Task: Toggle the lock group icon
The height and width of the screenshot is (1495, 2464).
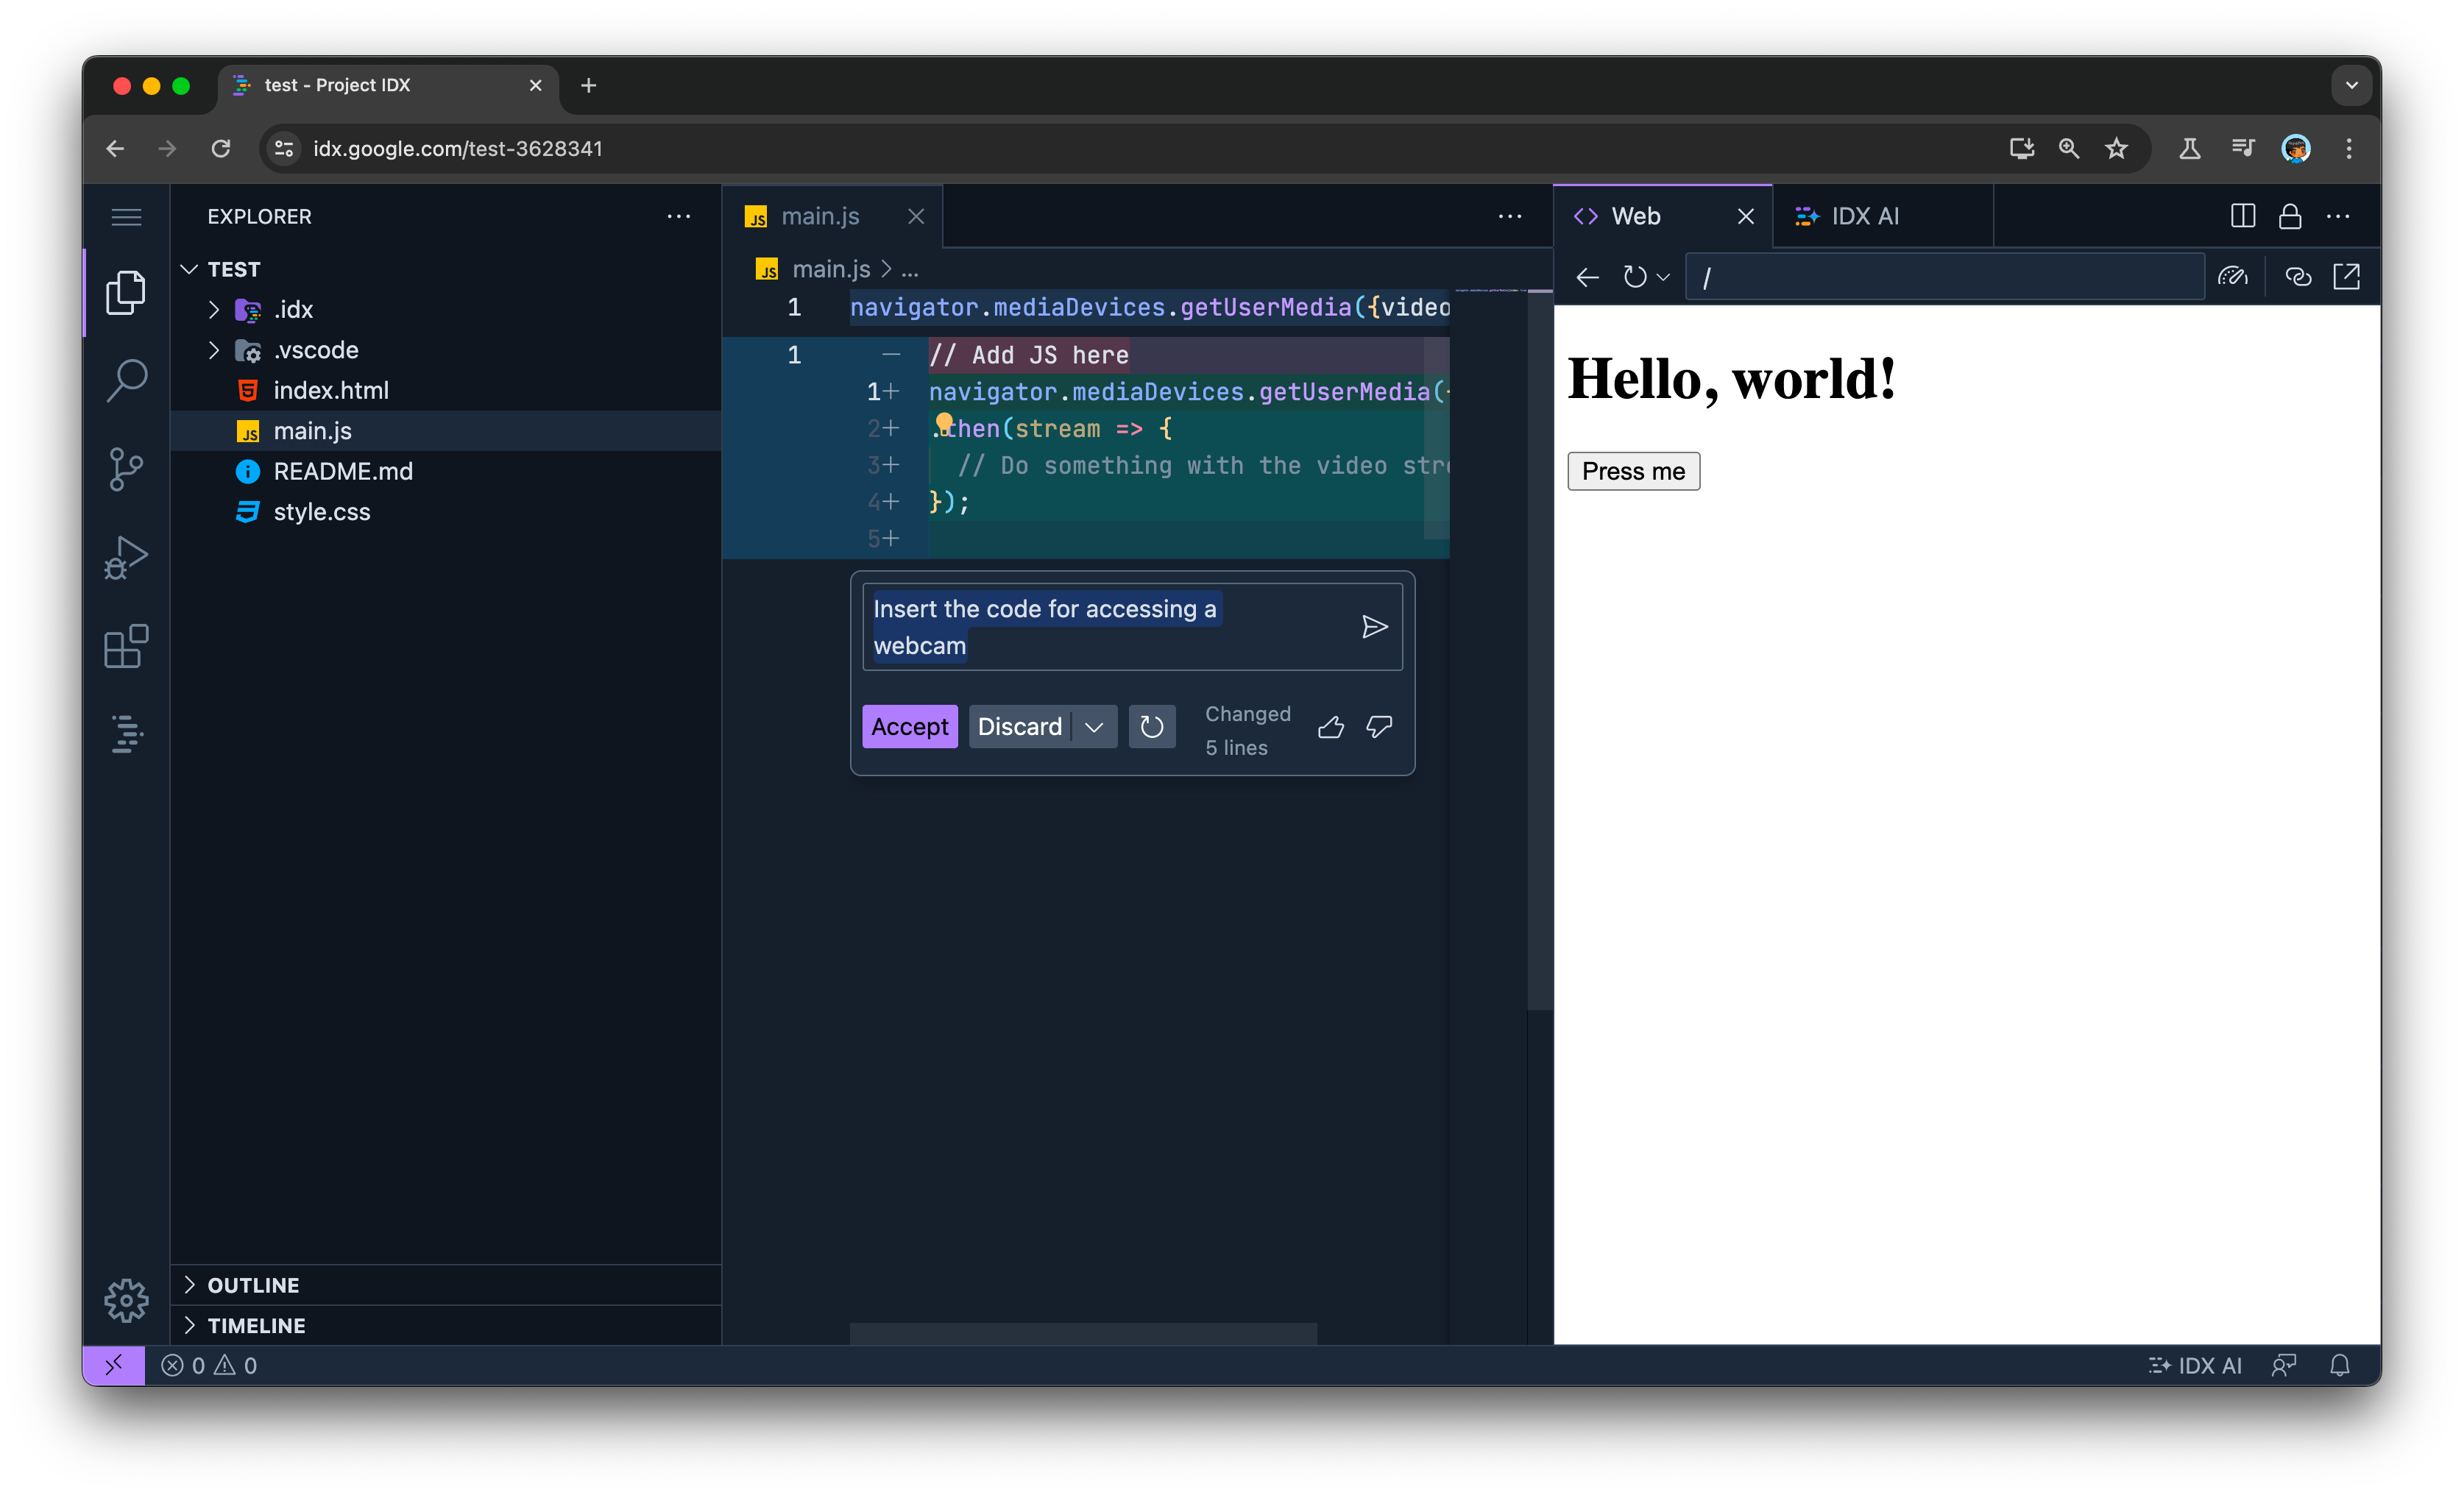Action: pyautogui.click(x=2290, y=216)
